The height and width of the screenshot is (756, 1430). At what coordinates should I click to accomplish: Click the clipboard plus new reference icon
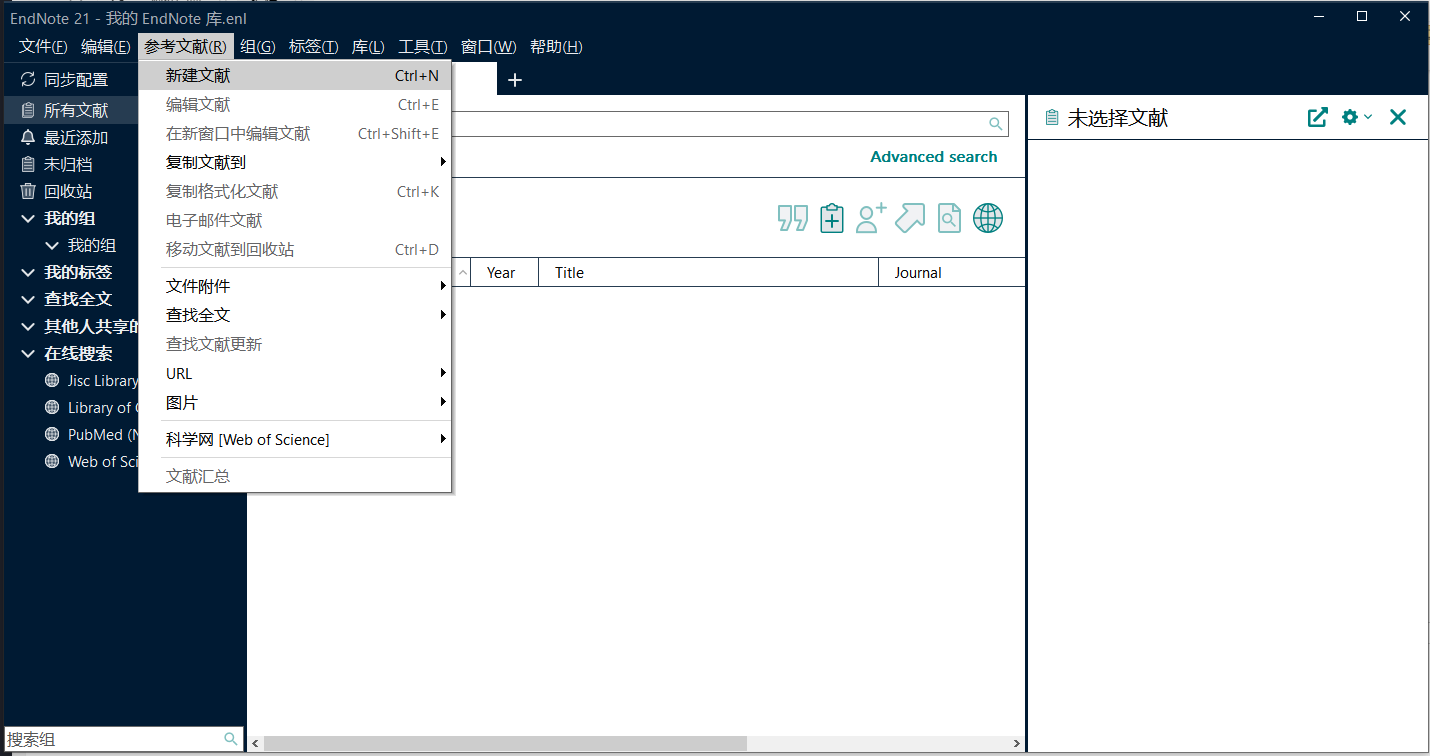[x=831, y=218]
